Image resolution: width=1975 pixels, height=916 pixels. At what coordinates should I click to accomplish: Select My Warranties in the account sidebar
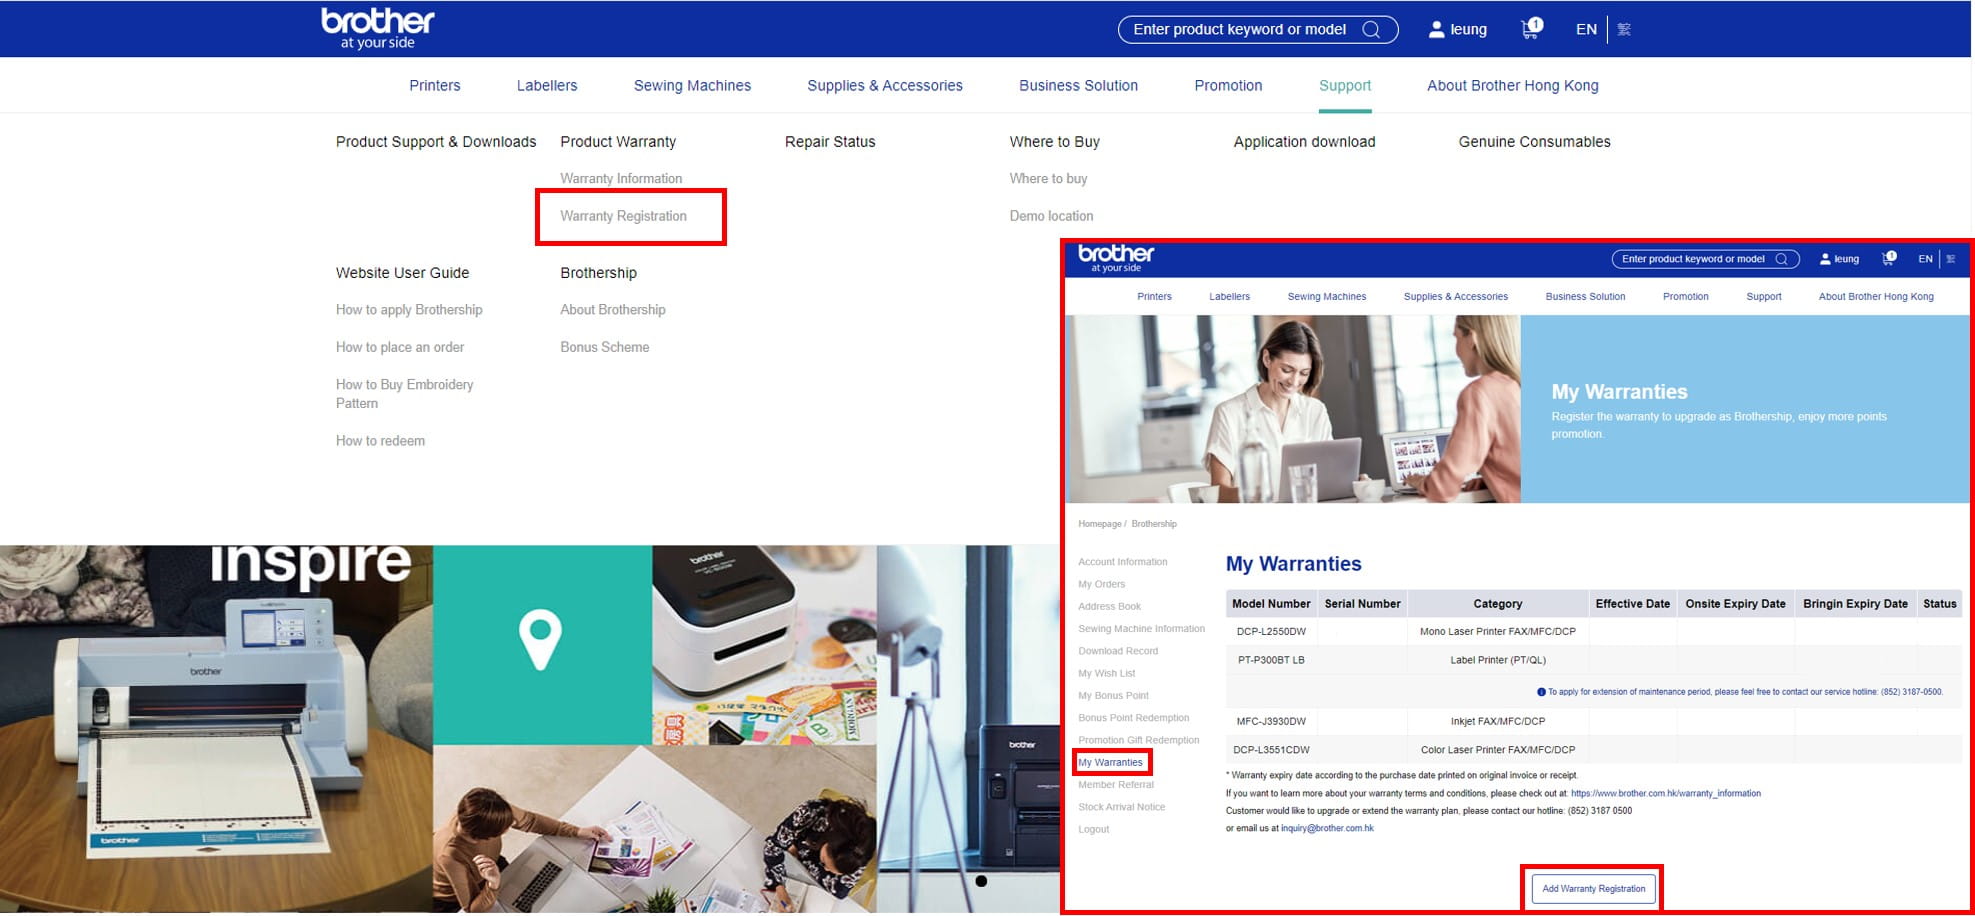pos(1110,762)
